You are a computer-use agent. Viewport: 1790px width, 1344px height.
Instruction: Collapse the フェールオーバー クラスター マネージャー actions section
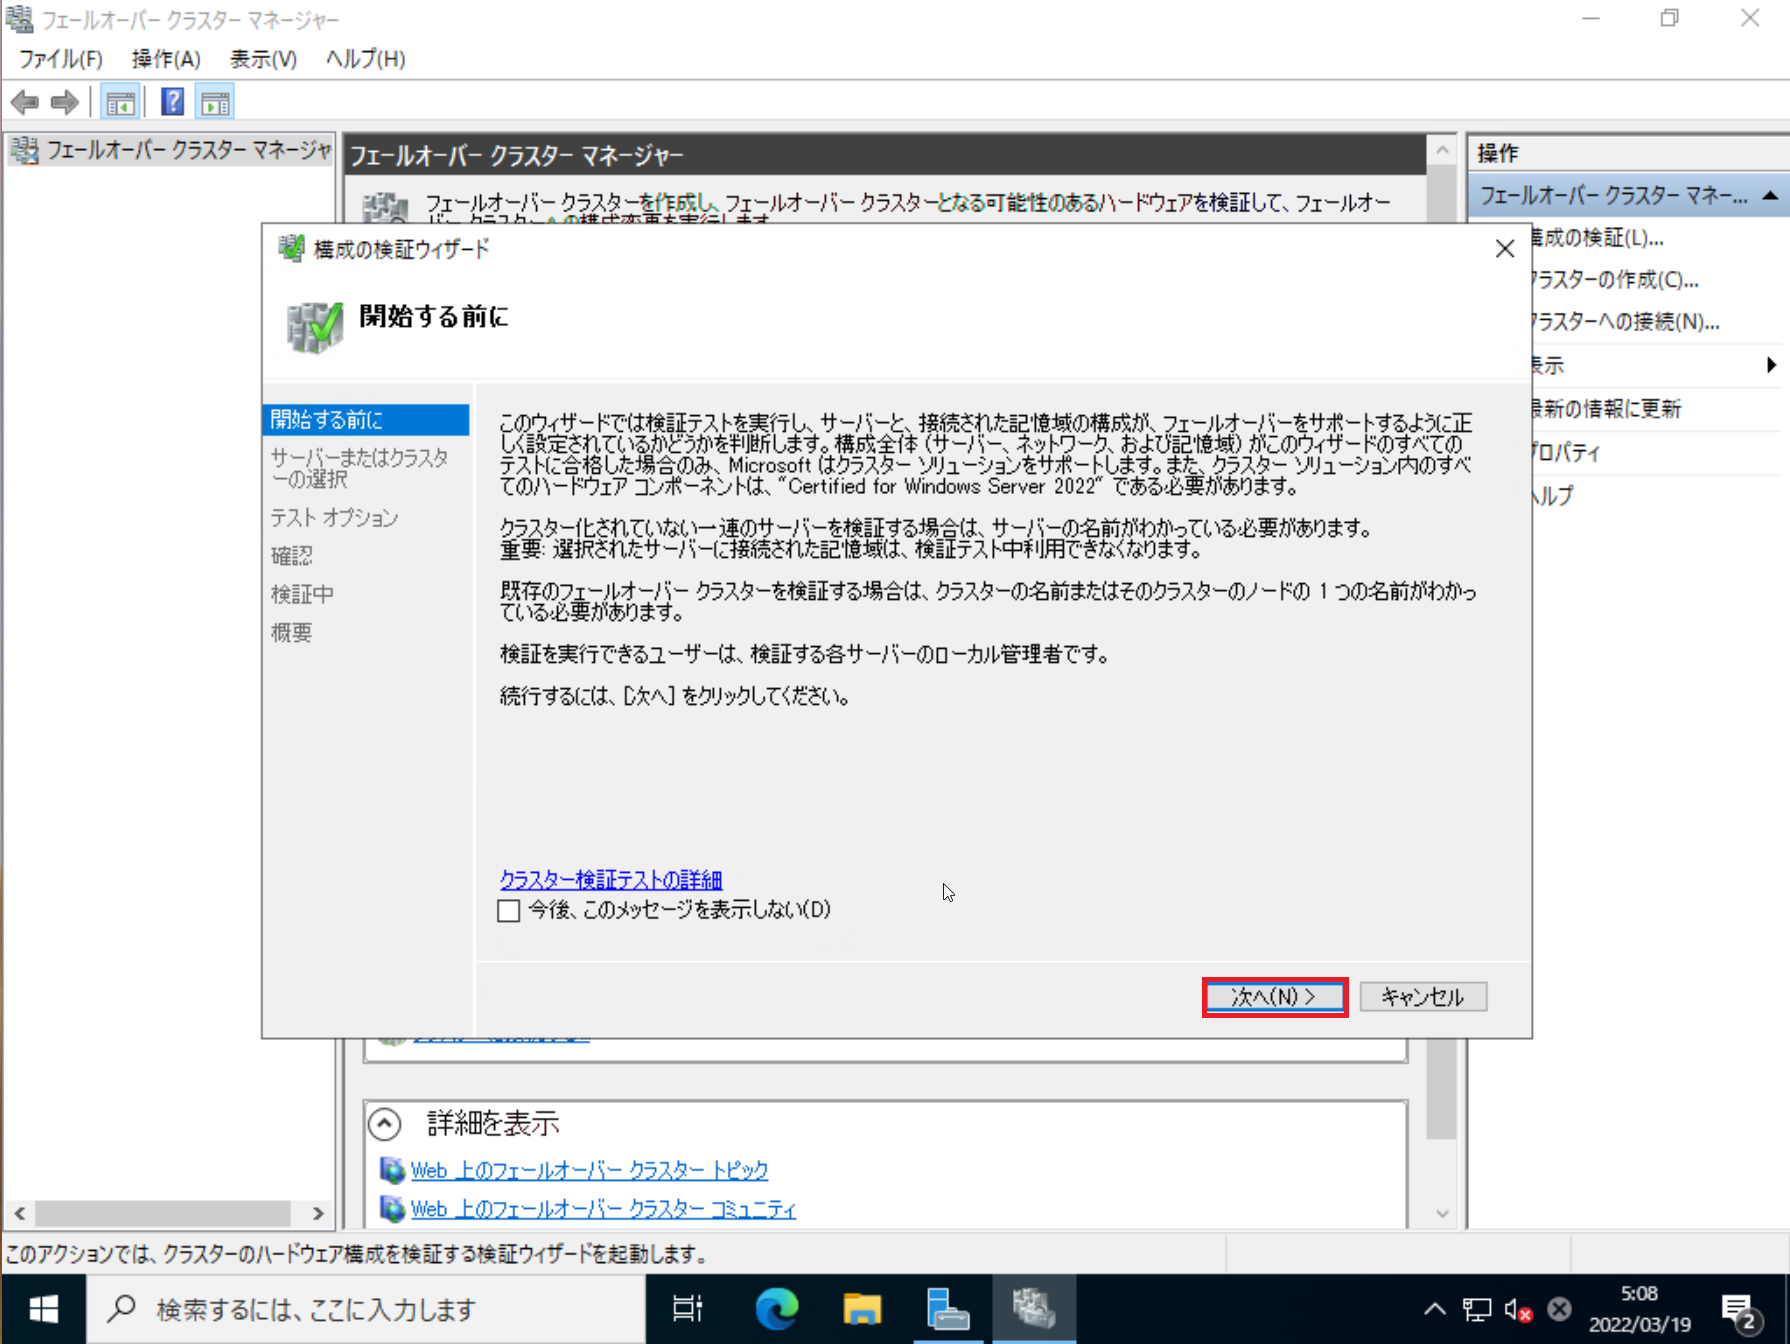pyautogui.click(x=1772, y=195)
